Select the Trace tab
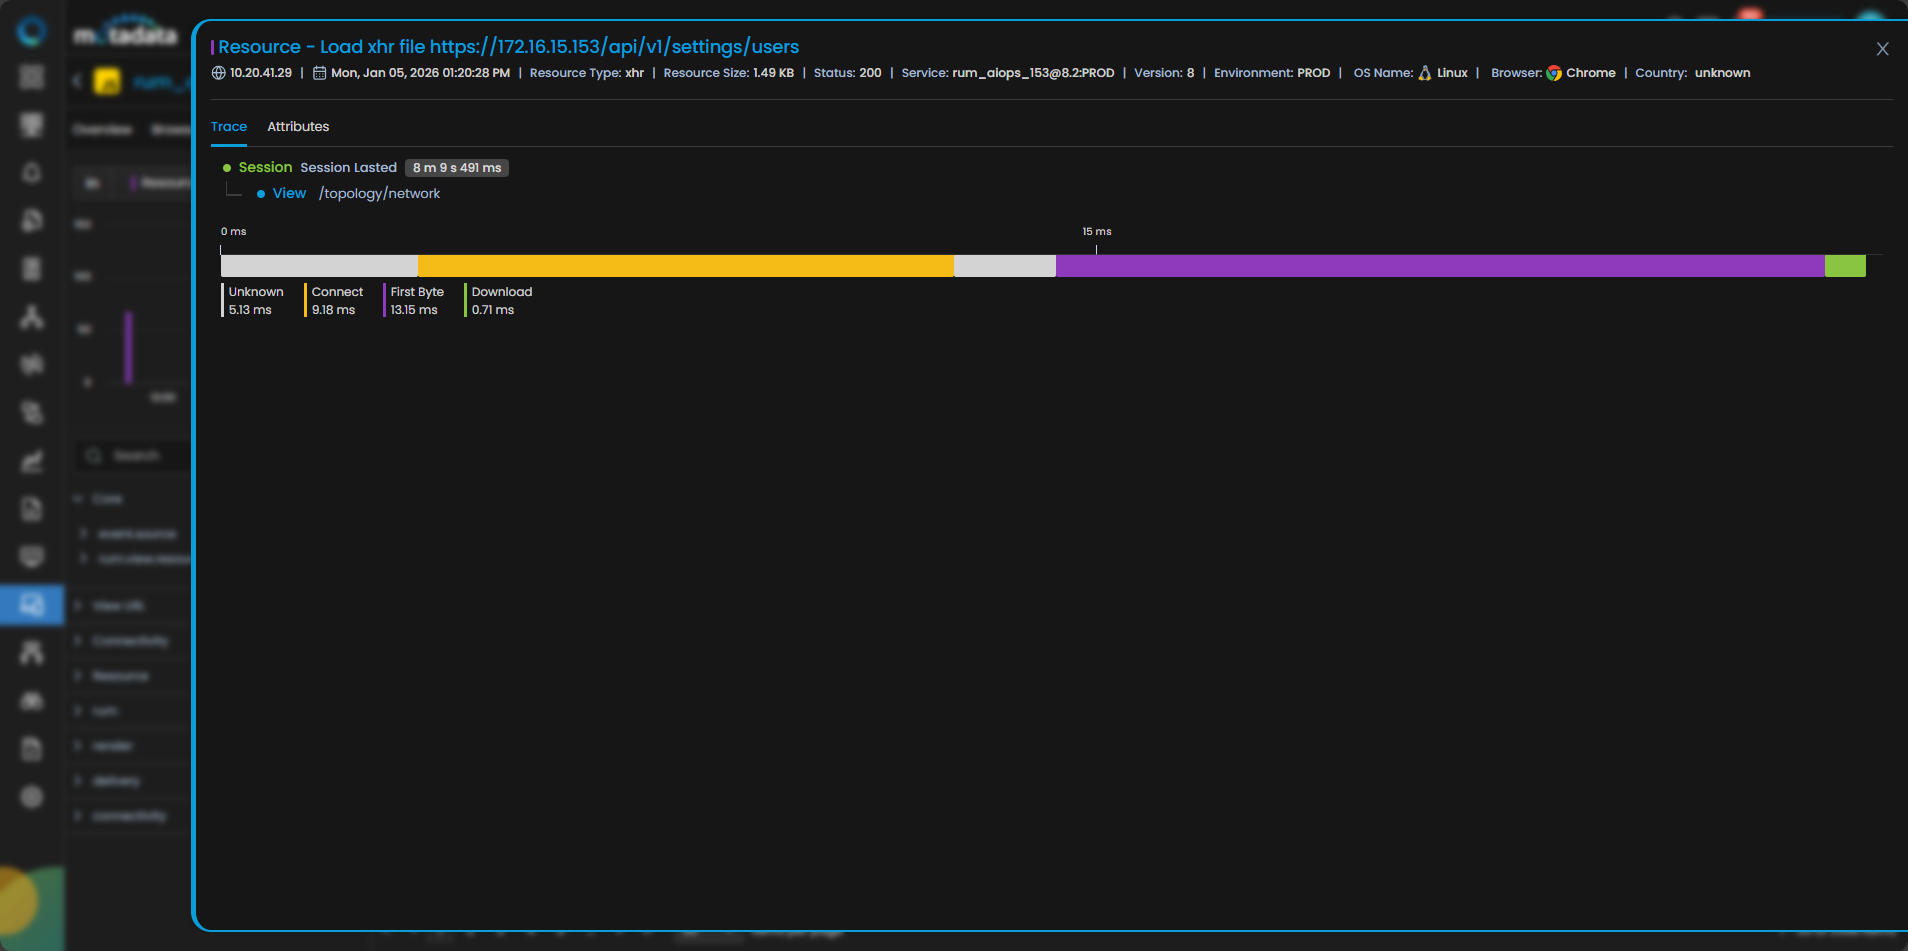 (x=228, y=127)
